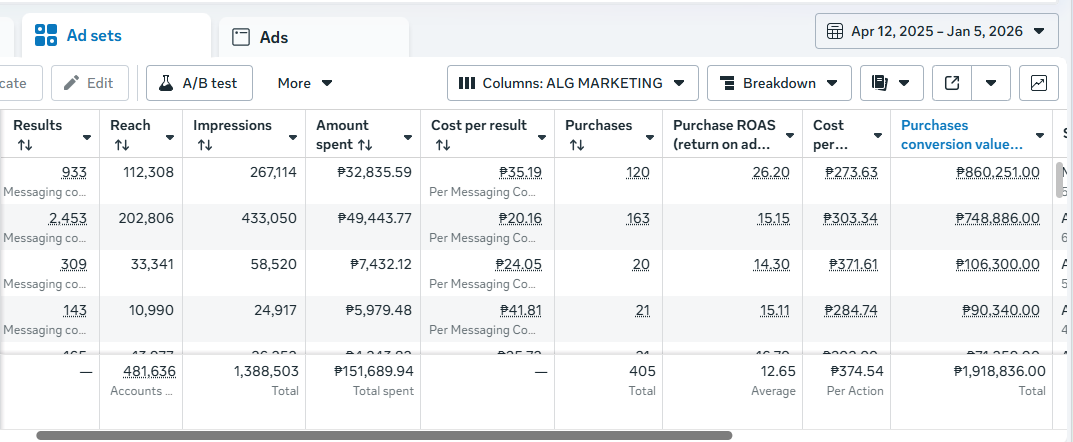Click the 2,453 results link
The height and width of the screenshot is (442, 1073).
[x=67, y=218]
